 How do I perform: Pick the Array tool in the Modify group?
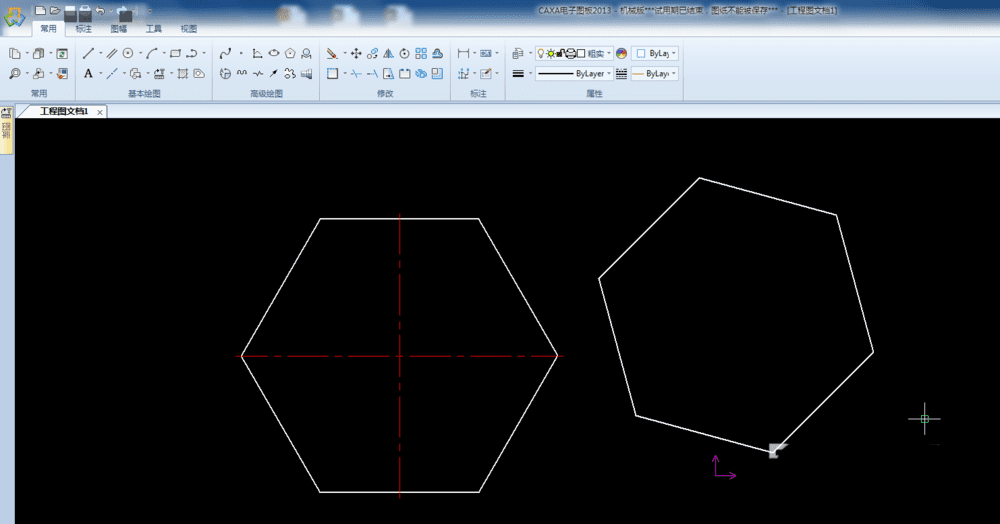(x=421, y=53)
